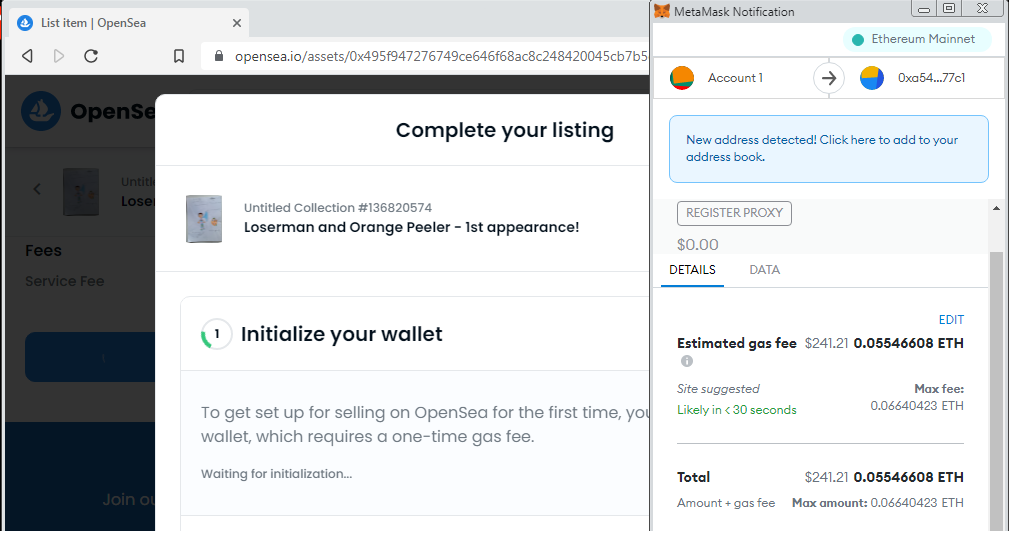Click the Loserman NFT thumbnail in listing
Viewport: 1009px width, 535px height.
click(x=204, y=219)
